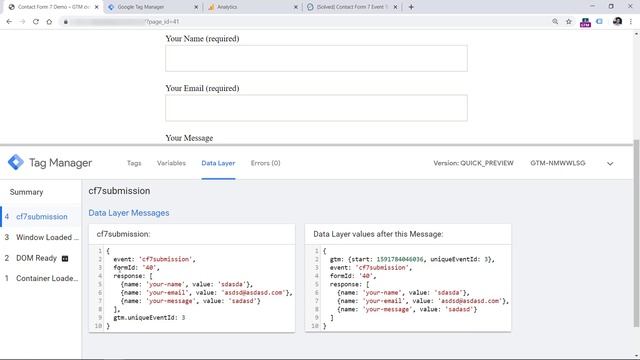Select Summary in the event list
This screenshot has height=360, width=640.
[x=27, y=192]
